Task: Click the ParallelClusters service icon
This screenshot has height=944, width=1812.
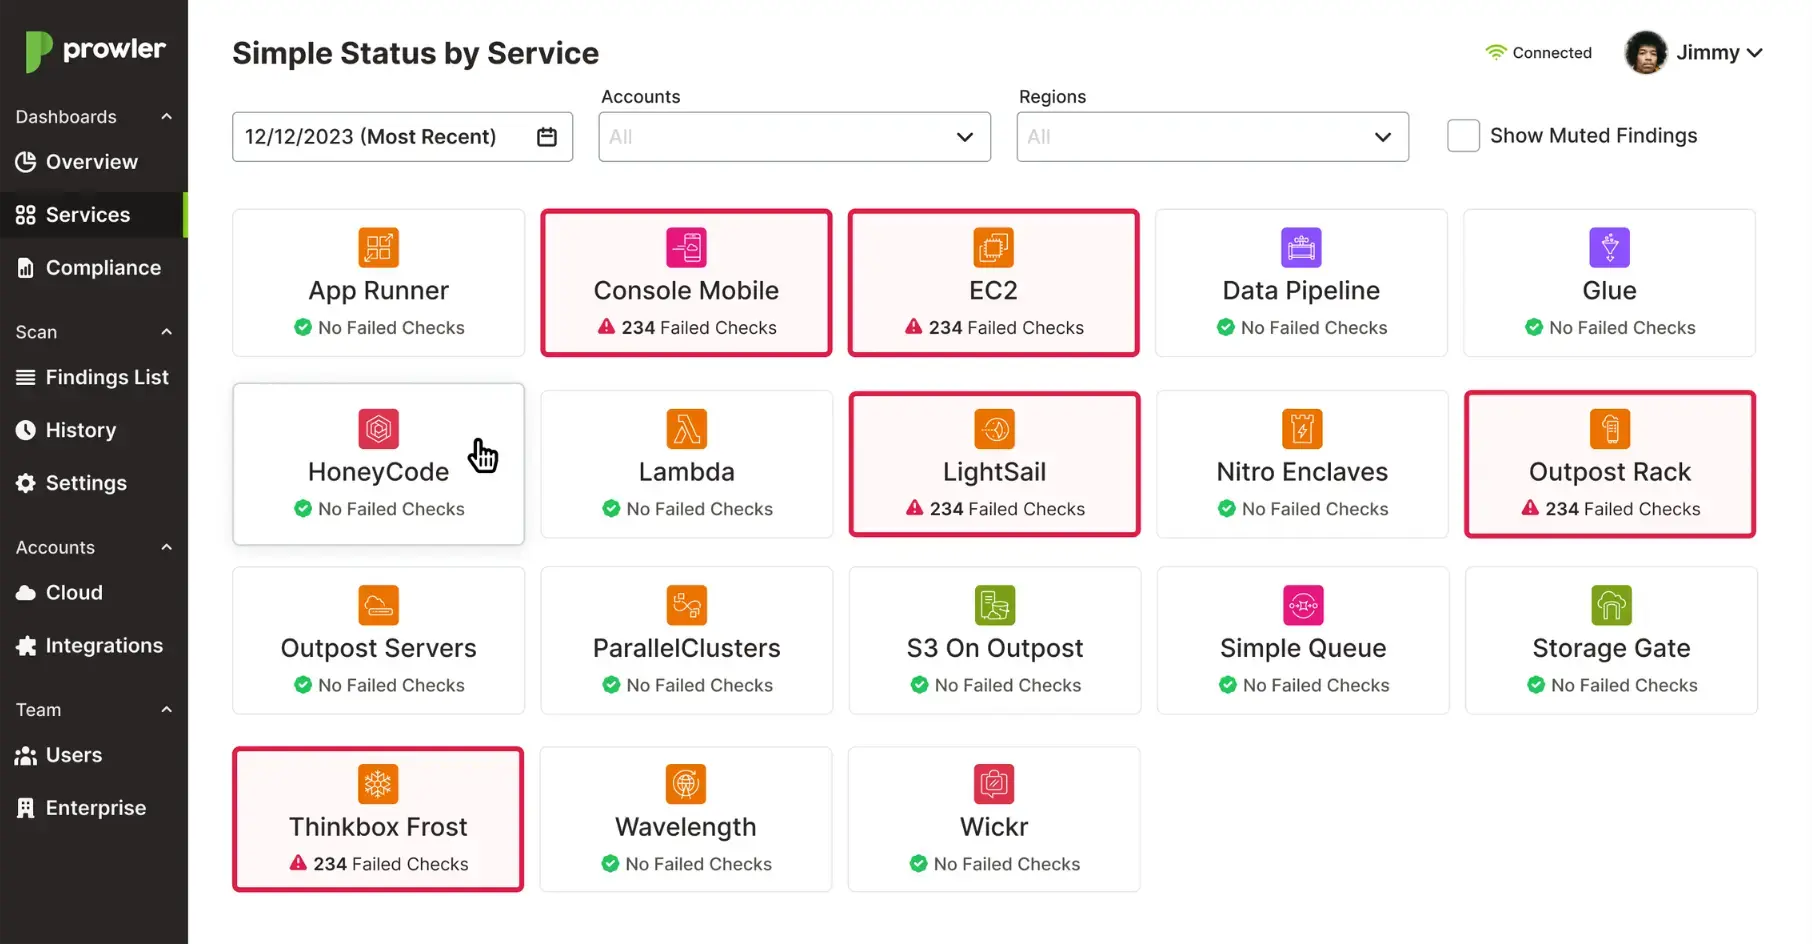Action: click(x=686, y=605)
